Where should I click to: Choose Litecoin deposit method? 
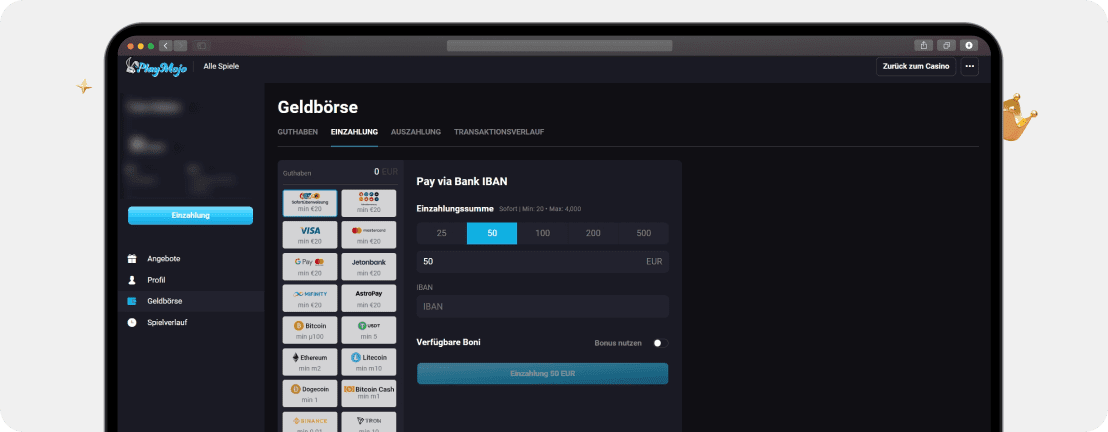click(x=369, y=362)
